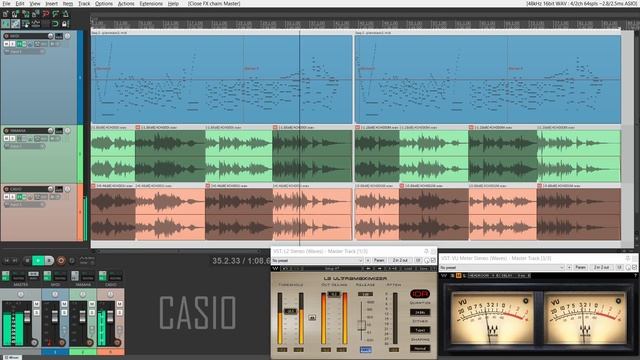Toggle the envelope move toolbar icon
This screenshot has height=360, width=640.
click(x=36, y=23)
